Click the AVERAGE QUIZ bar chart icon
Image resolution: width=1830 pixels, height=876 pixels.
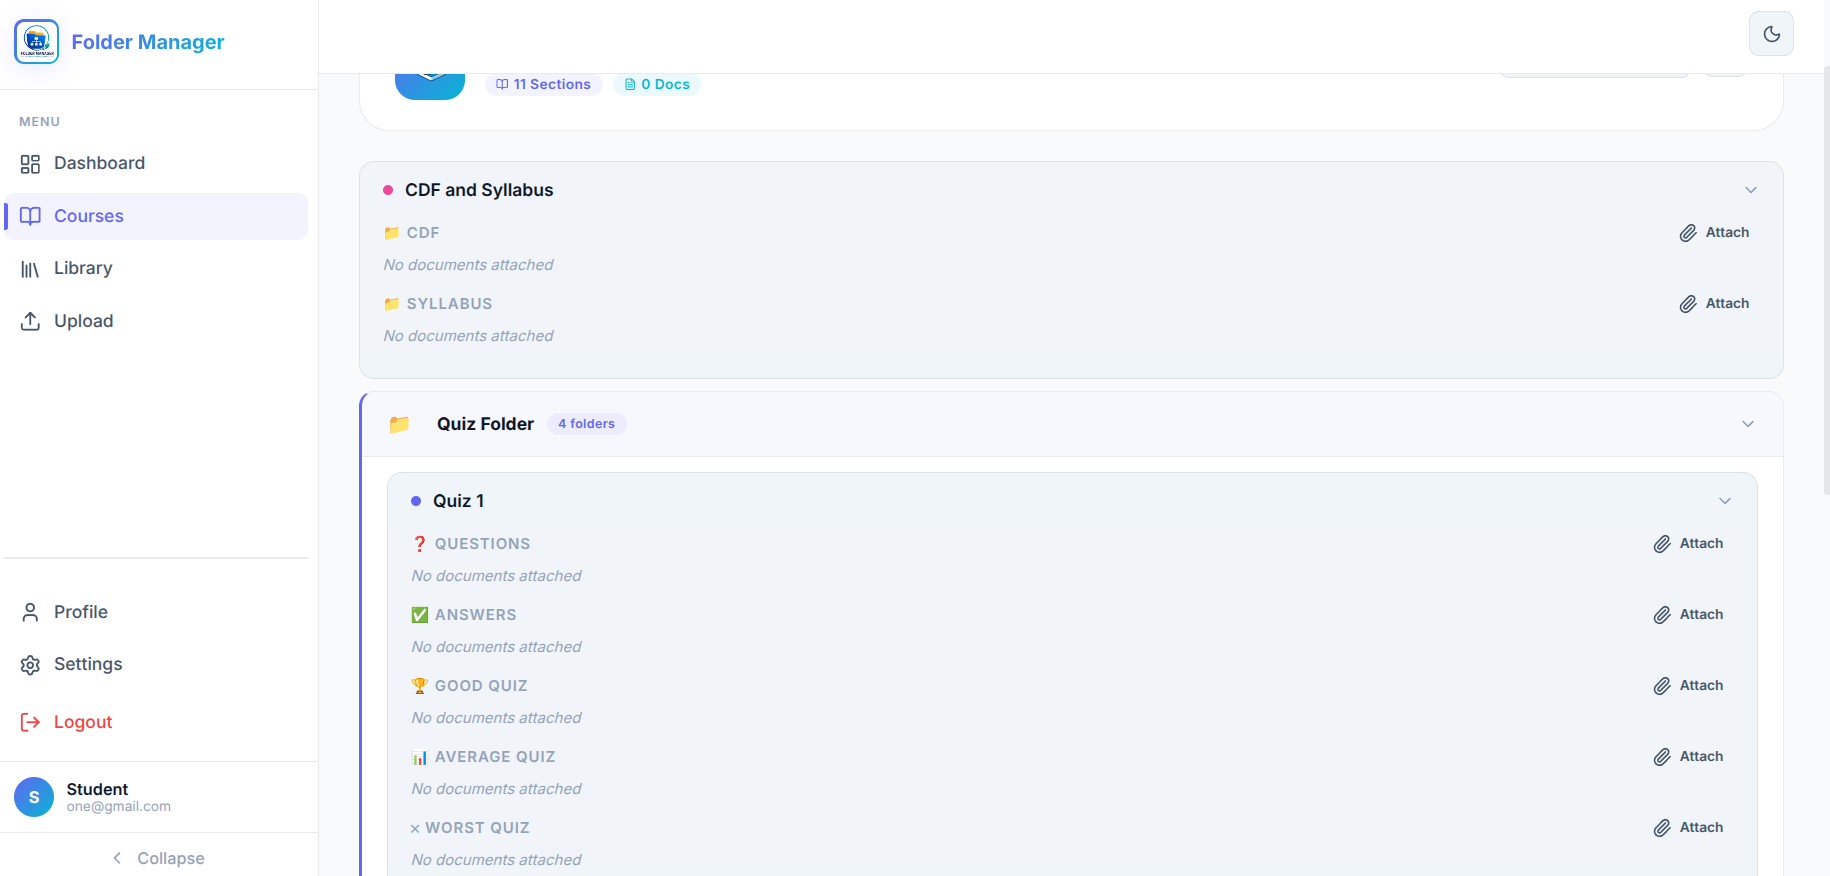[420, 757]
